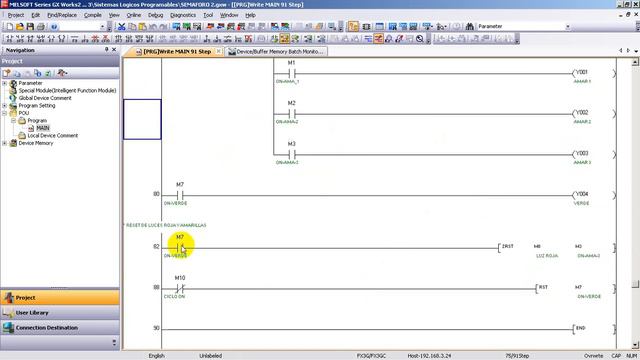Viewport: 640px width, 360px height.
Task: Collapse the Program folder node
Action: point(13,120)
